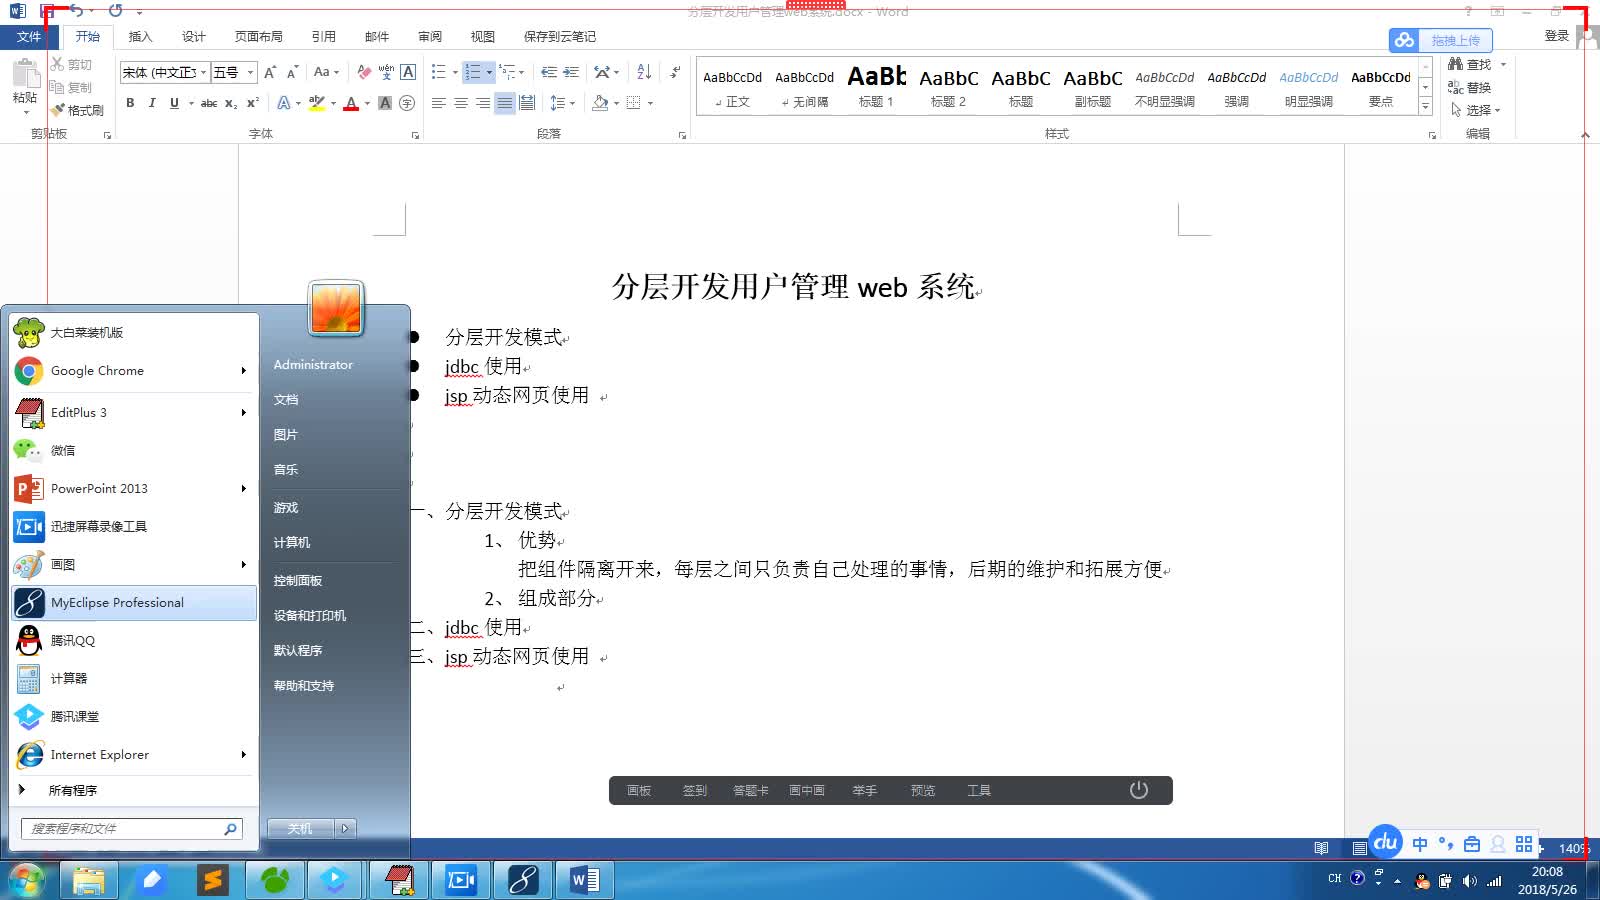This screenshot has width=1600, height=900.
Task: Apply bold formatting to text
Action: (x=130, y=102)
